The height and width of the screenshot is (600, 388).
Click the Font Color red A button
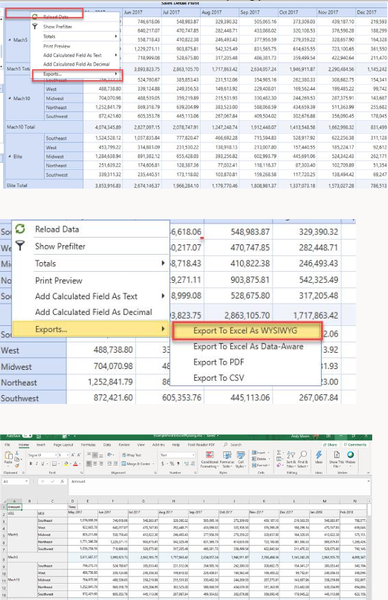[x=75, y=464]
